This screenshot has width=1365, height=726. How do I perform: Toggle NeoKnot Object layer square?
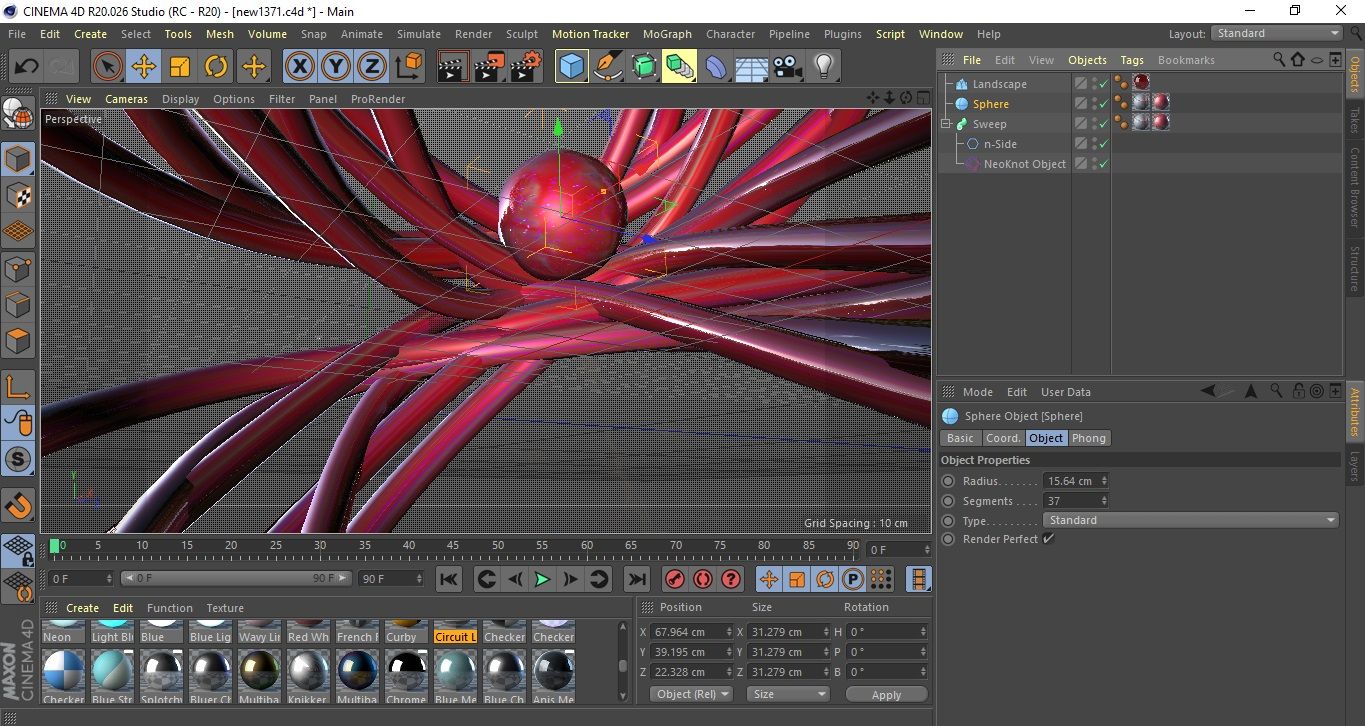pos(1080,164)
